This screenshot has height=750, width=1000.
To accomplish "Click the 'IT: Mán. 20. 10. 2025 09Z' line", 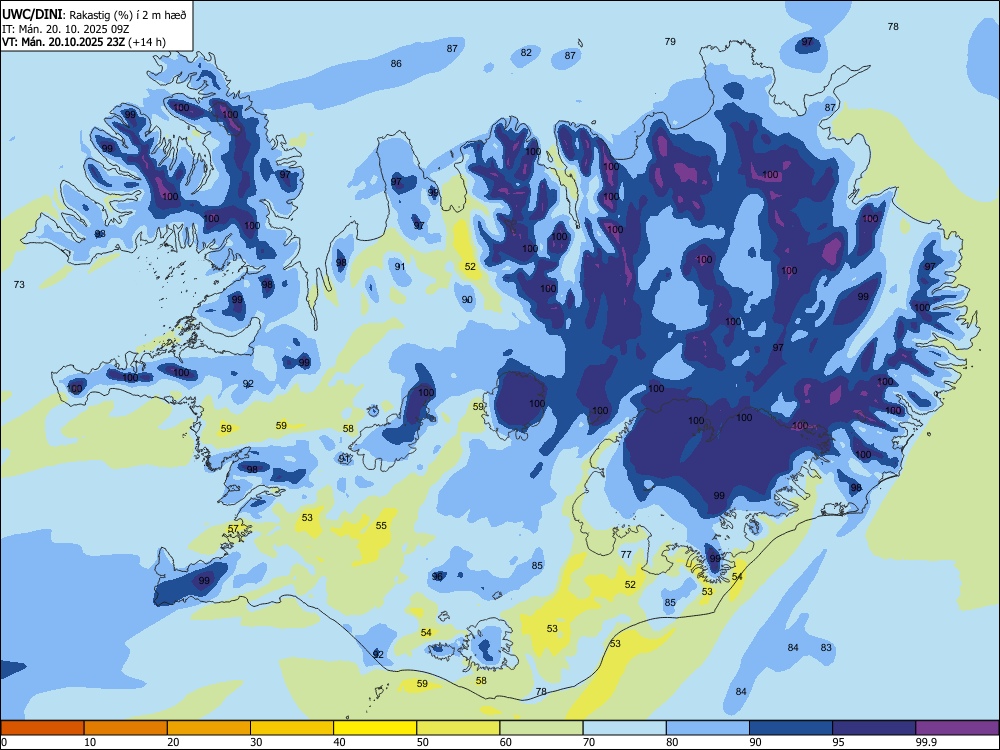I will [x=66, y=29].
